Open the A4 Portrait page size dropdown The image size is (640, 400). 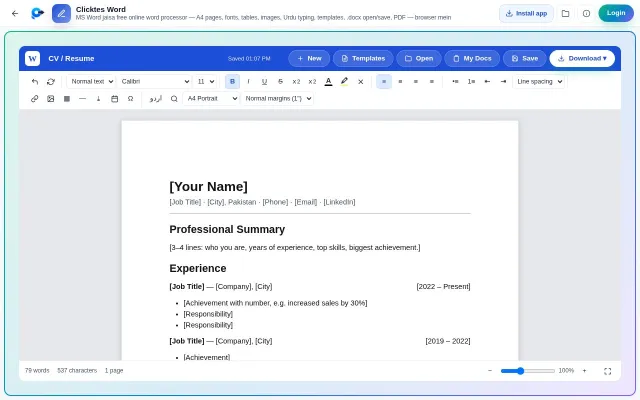[211, 99]
